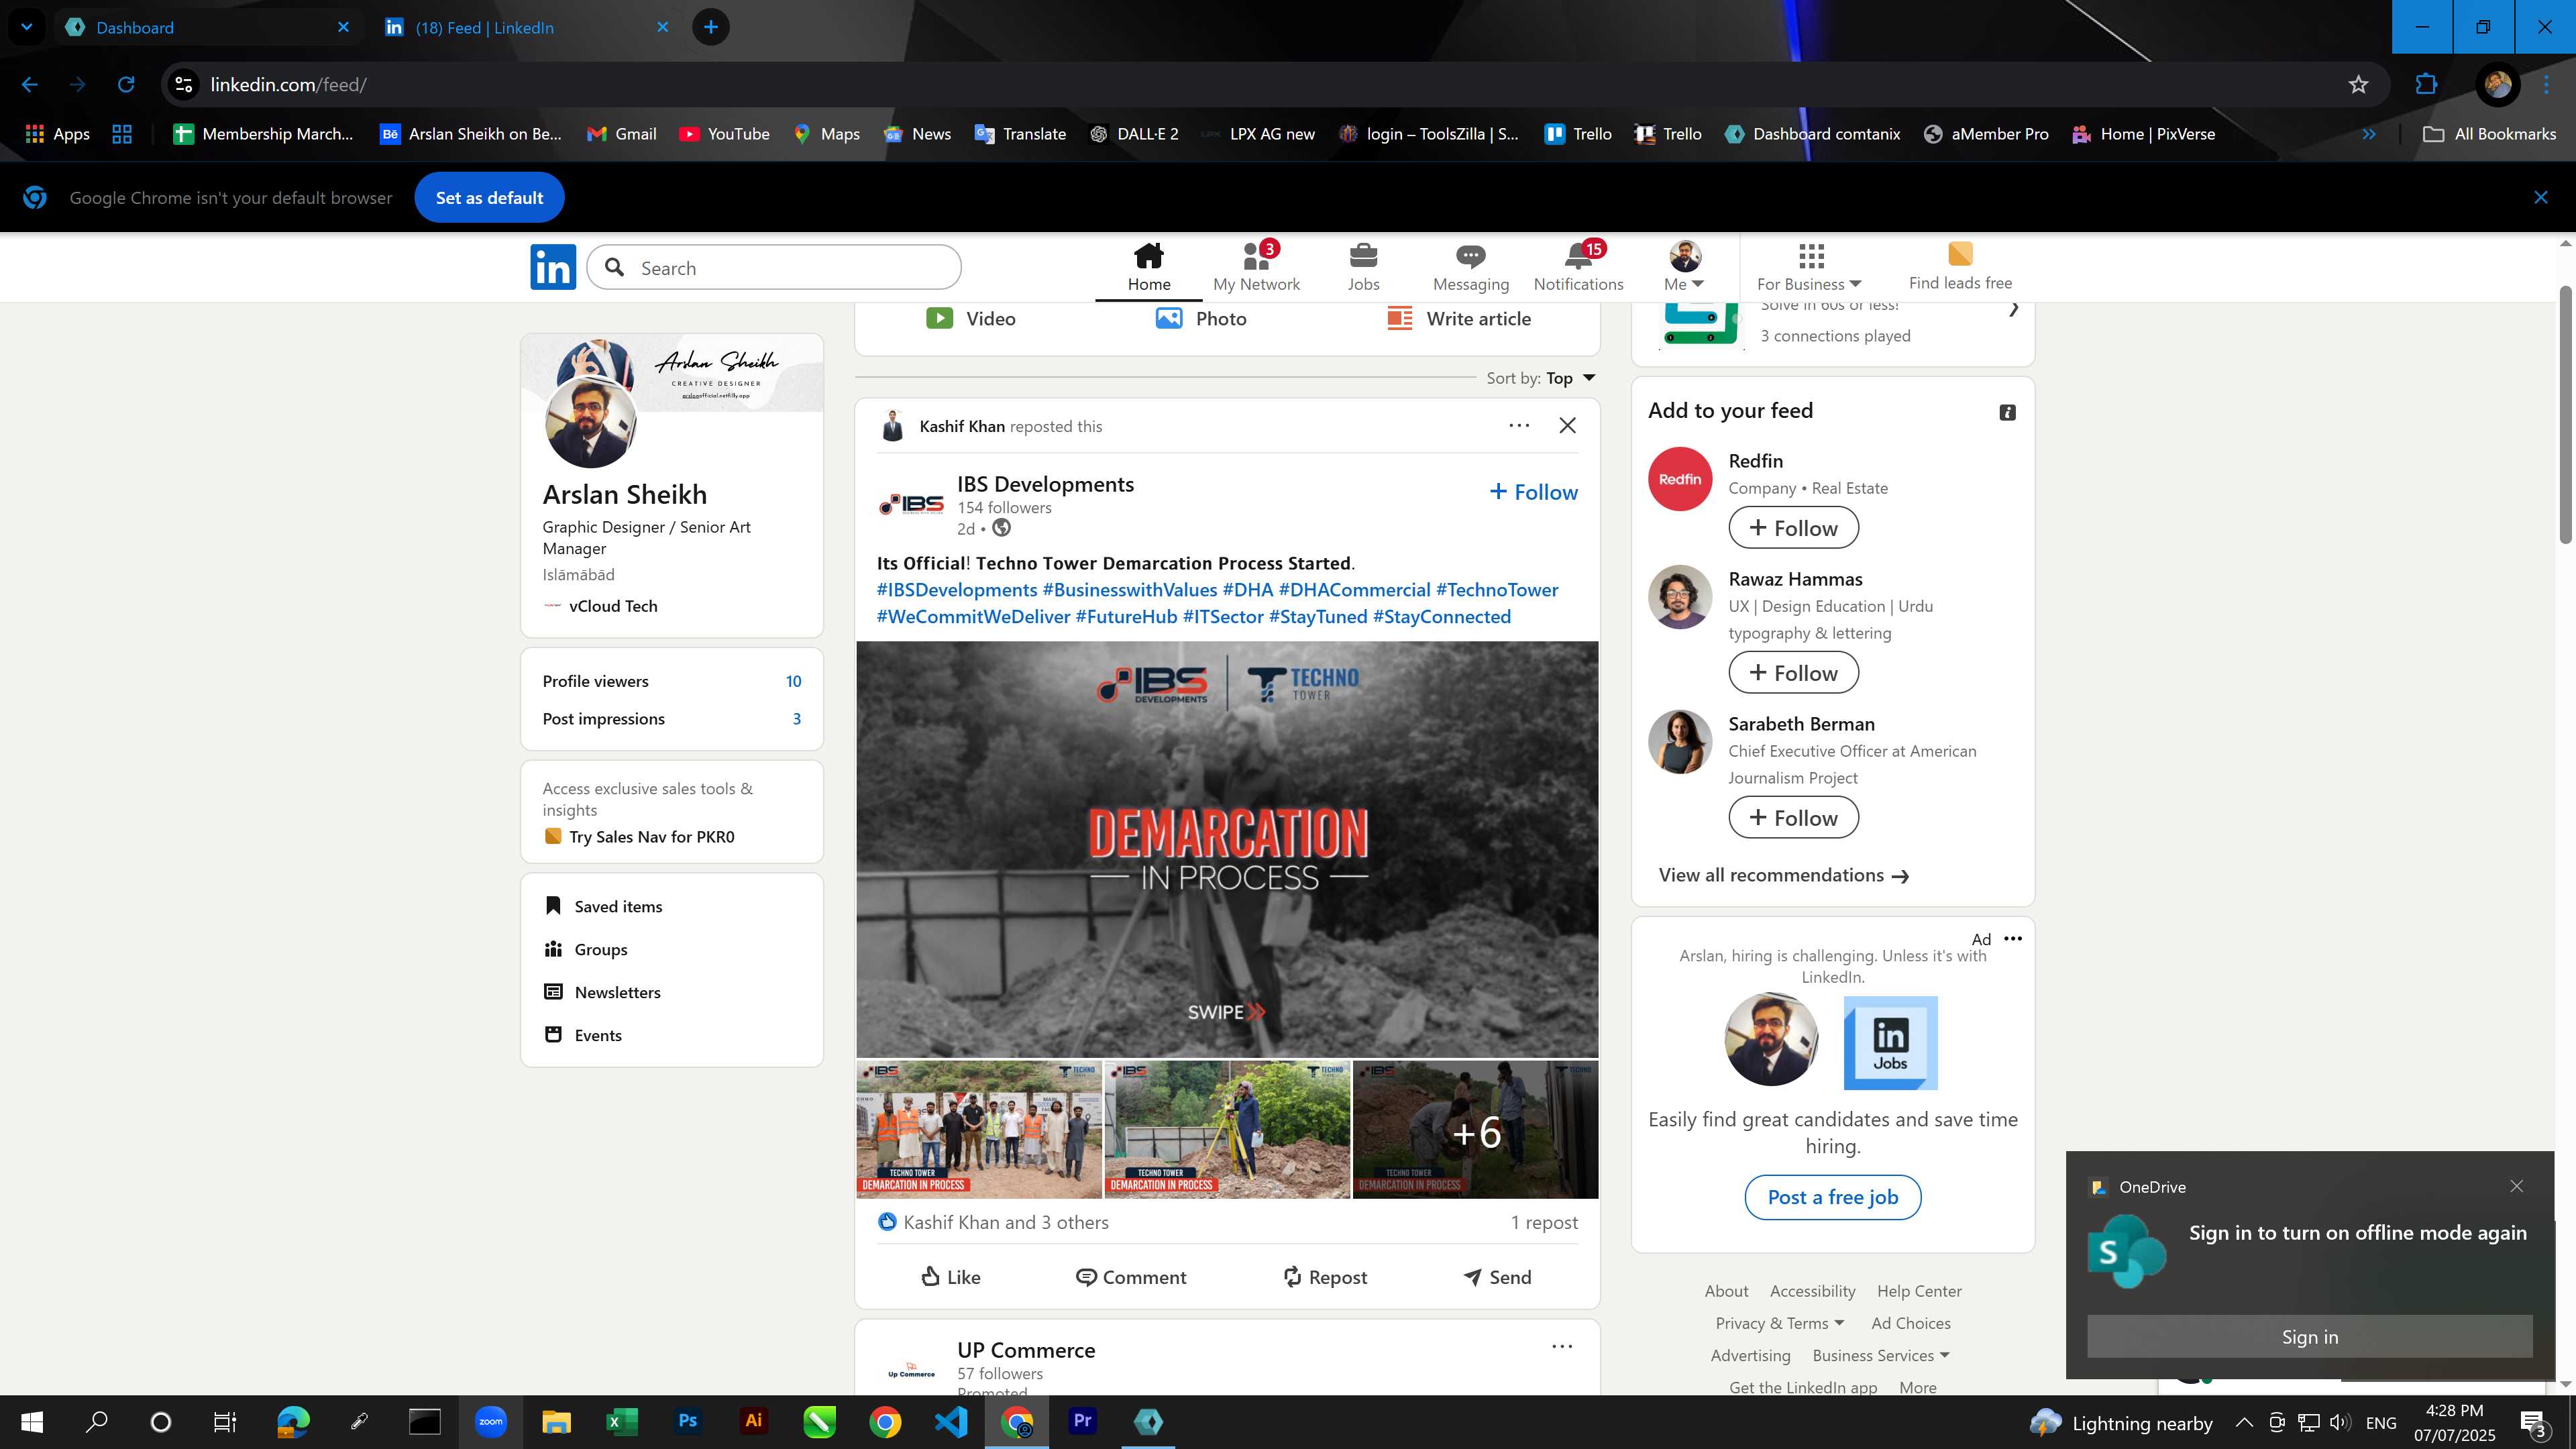Viewport: 2576px width, 1449px height.
Task: Open Chrome extensions puzzle icon
Action: point(2426,84)
